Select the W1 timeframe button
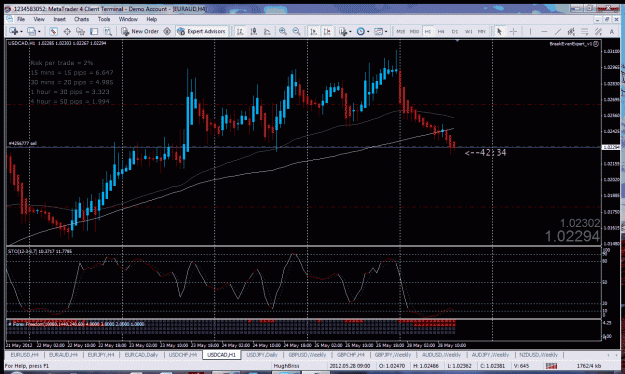 click(468, 31)
